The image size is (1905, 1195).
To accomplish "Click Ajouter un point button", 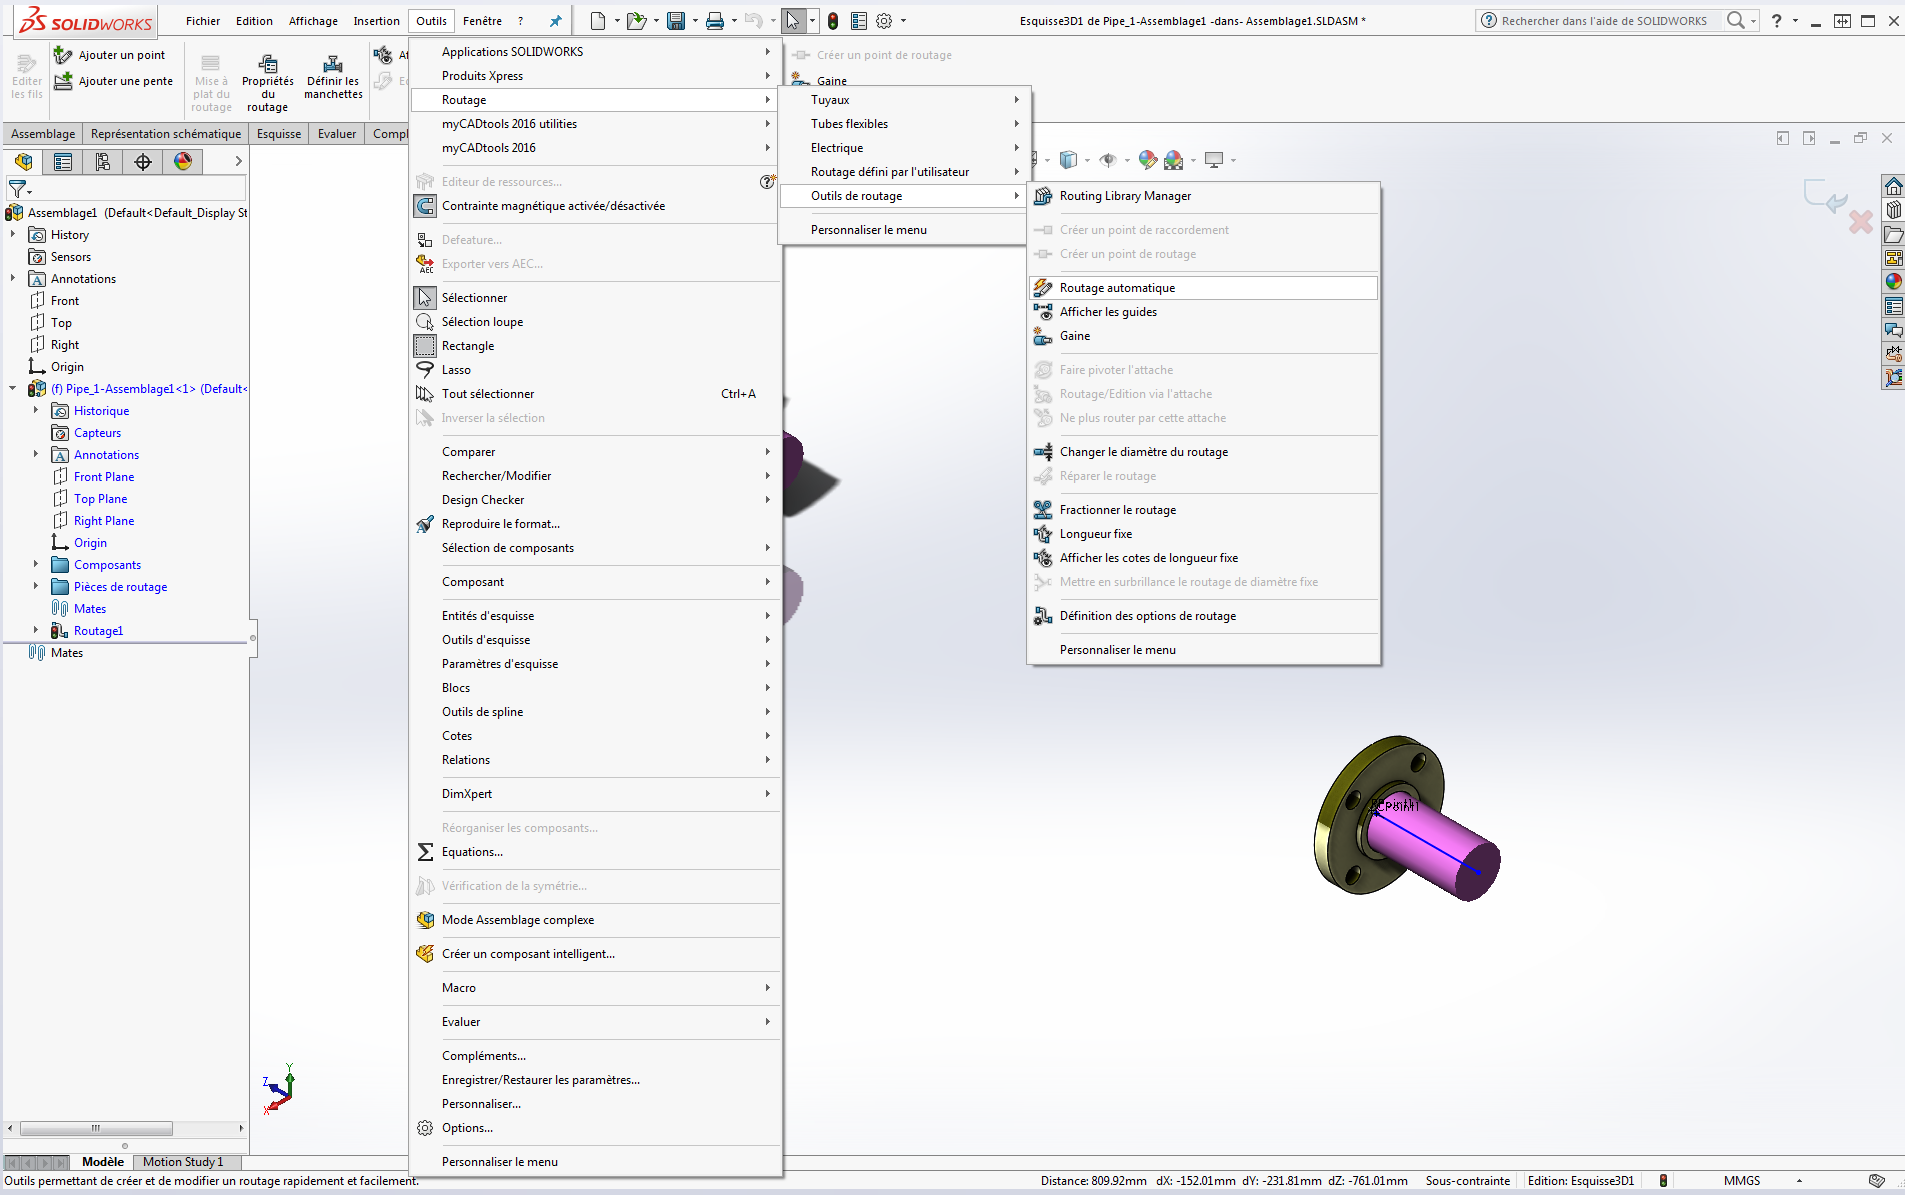I will [110, 55].
